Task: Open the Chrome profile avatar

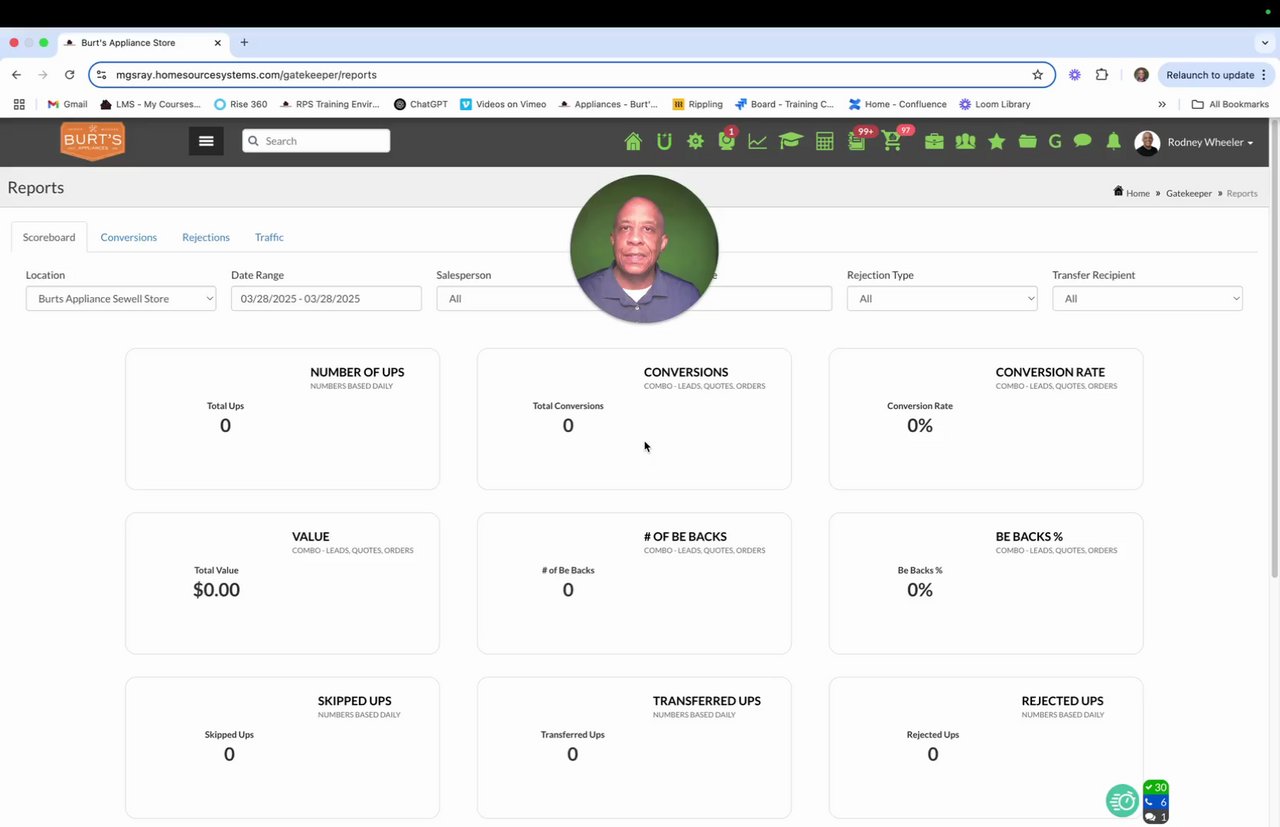Action: point(1141,75)
